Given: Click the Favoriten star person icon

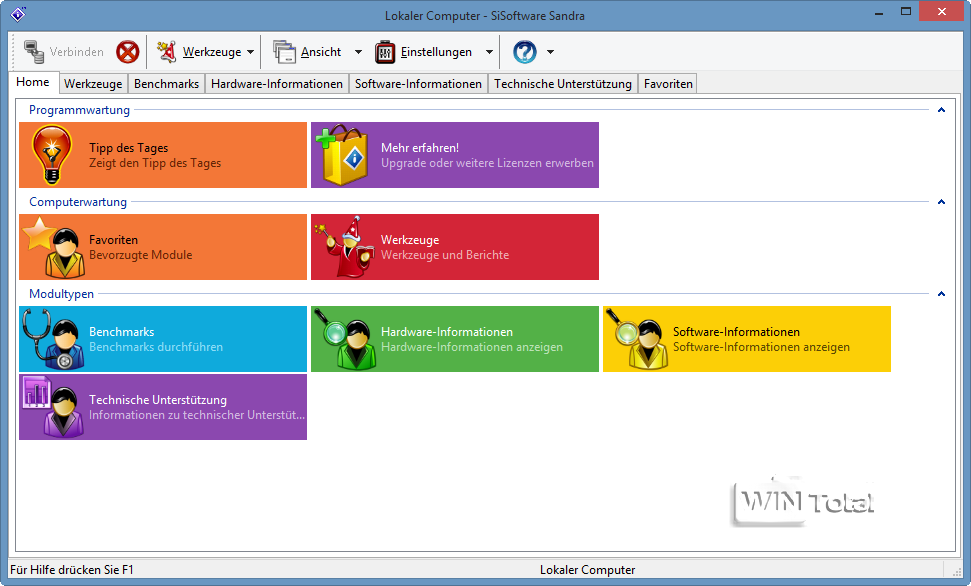Looking at the screenshot, I should 53,247.
